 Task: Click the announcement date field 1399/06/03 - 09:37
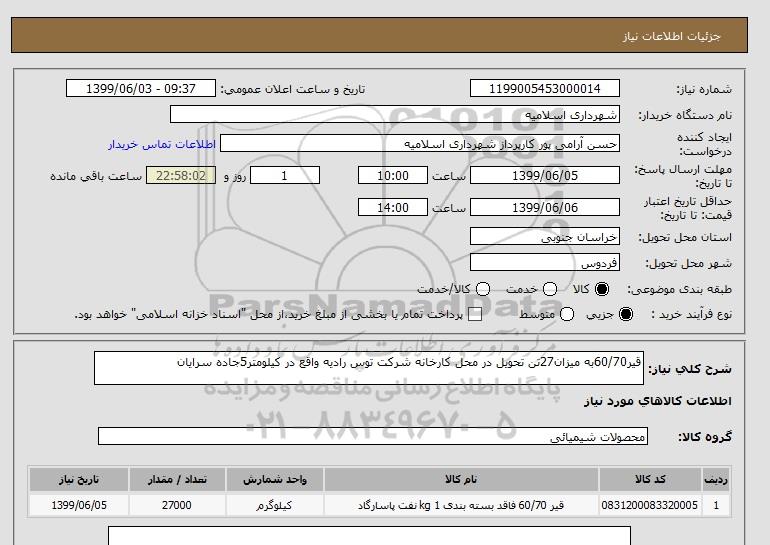[x=141, y=89]
